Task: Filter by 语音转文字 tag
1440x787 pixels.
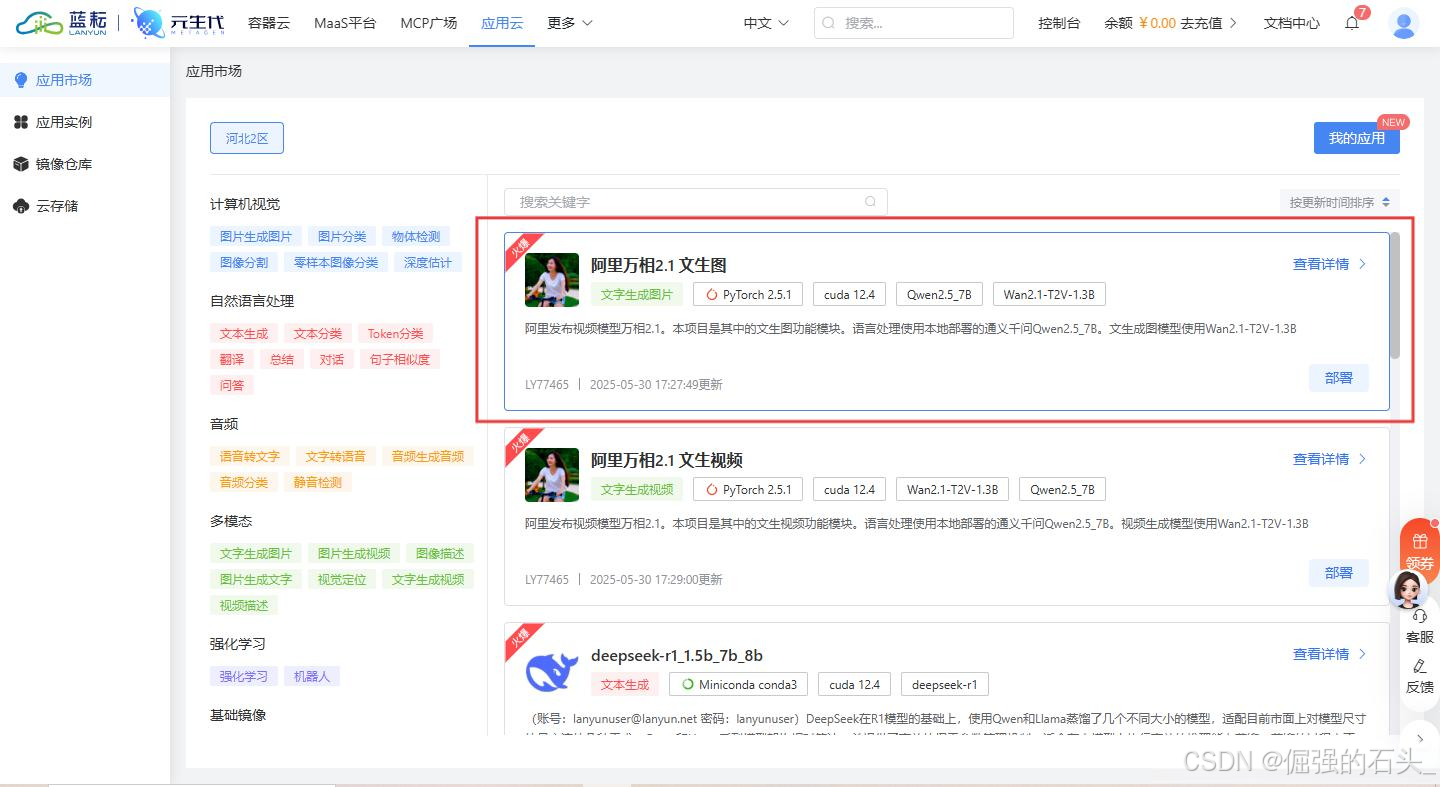Action: pyautogui.click(x=250, y=457)
